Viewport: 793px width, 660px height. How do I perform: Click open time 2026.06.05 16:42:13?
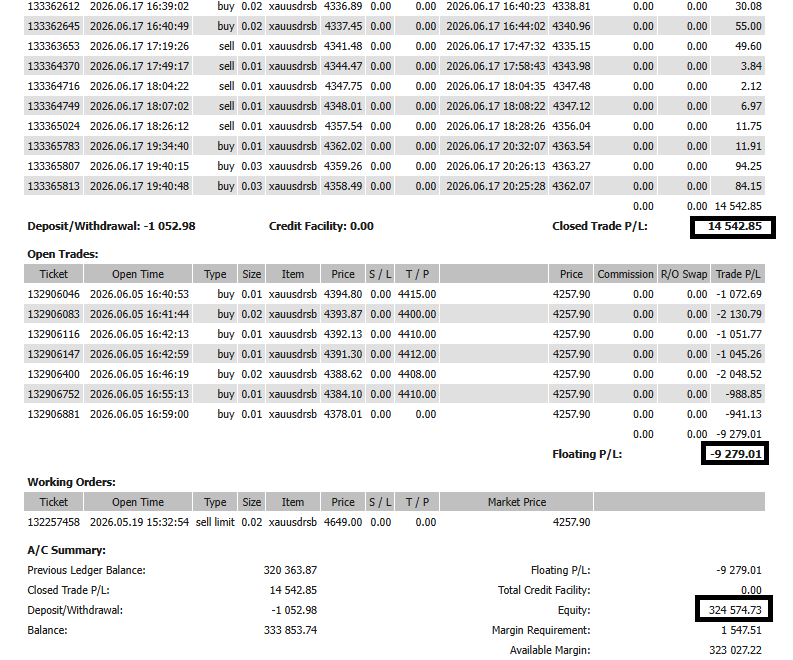(139, 334)
